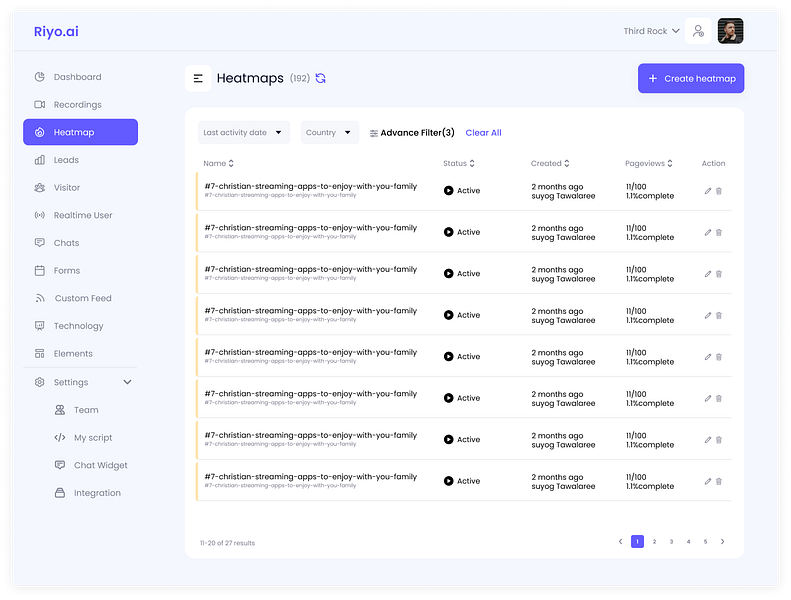Collapse the Settings section chevron
The height and width of the screenshot is (600, 791).
[127, 382]
